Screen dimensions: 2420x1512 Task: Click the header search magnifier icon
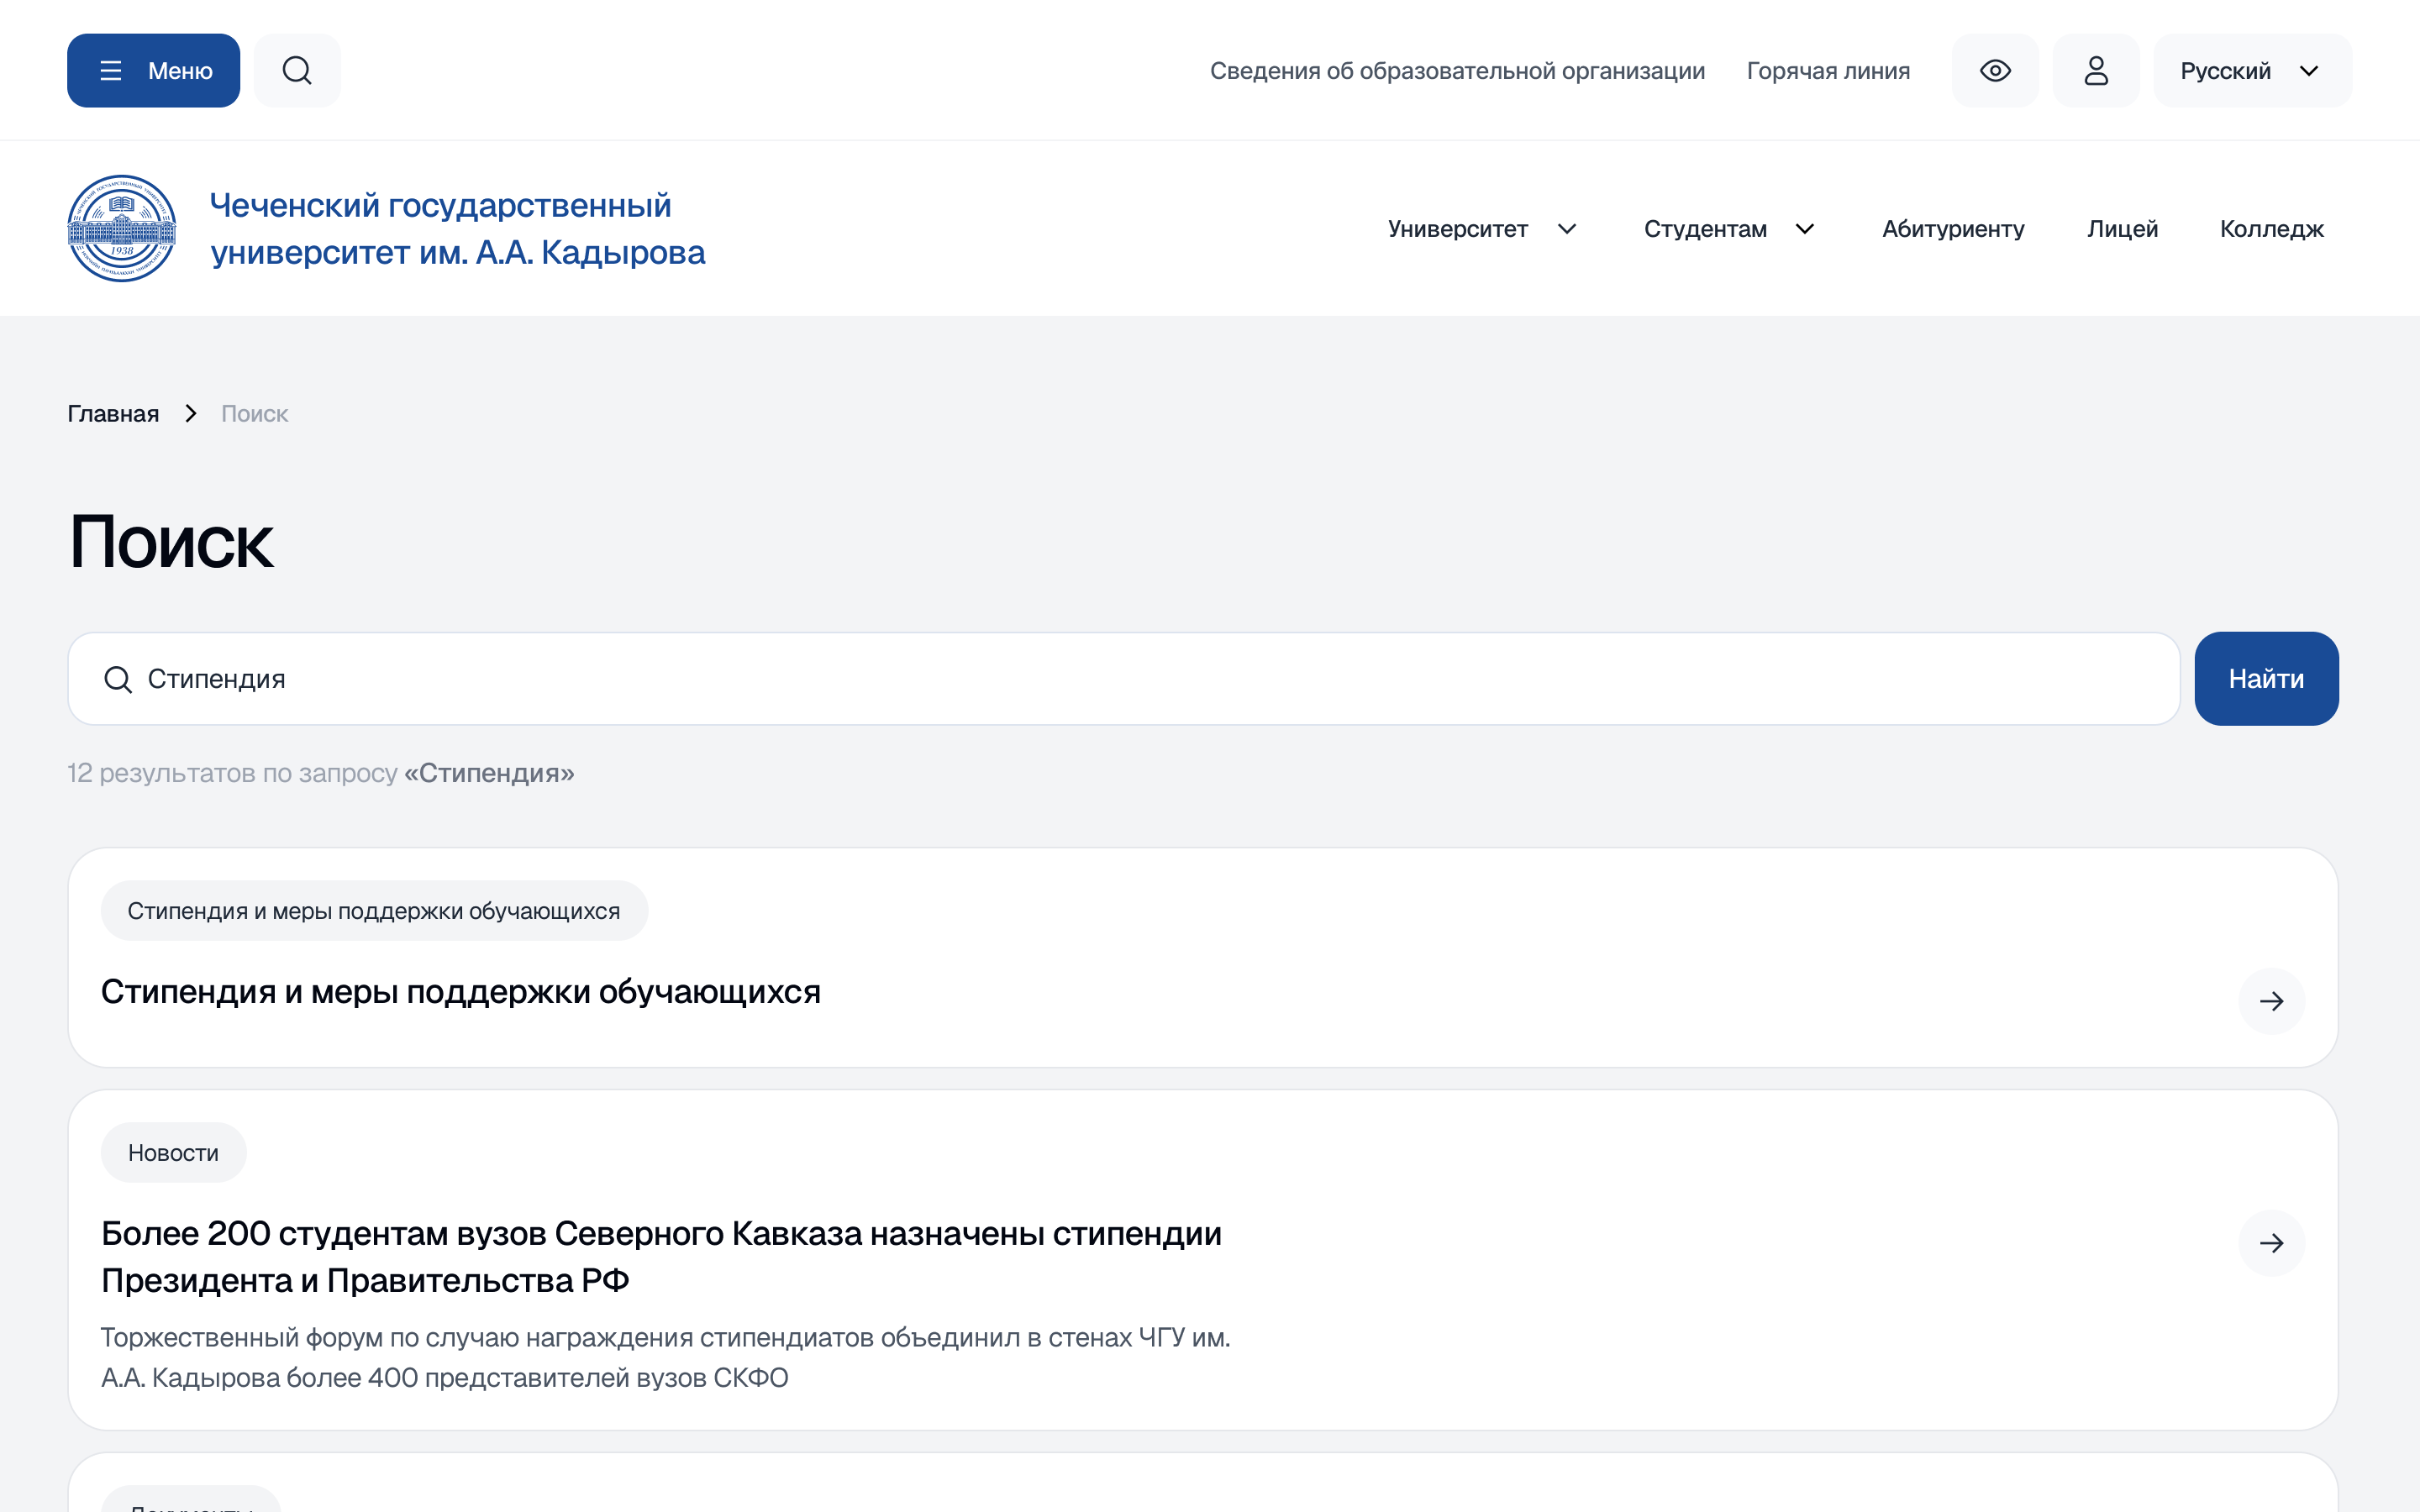click(x=297, y=71)
